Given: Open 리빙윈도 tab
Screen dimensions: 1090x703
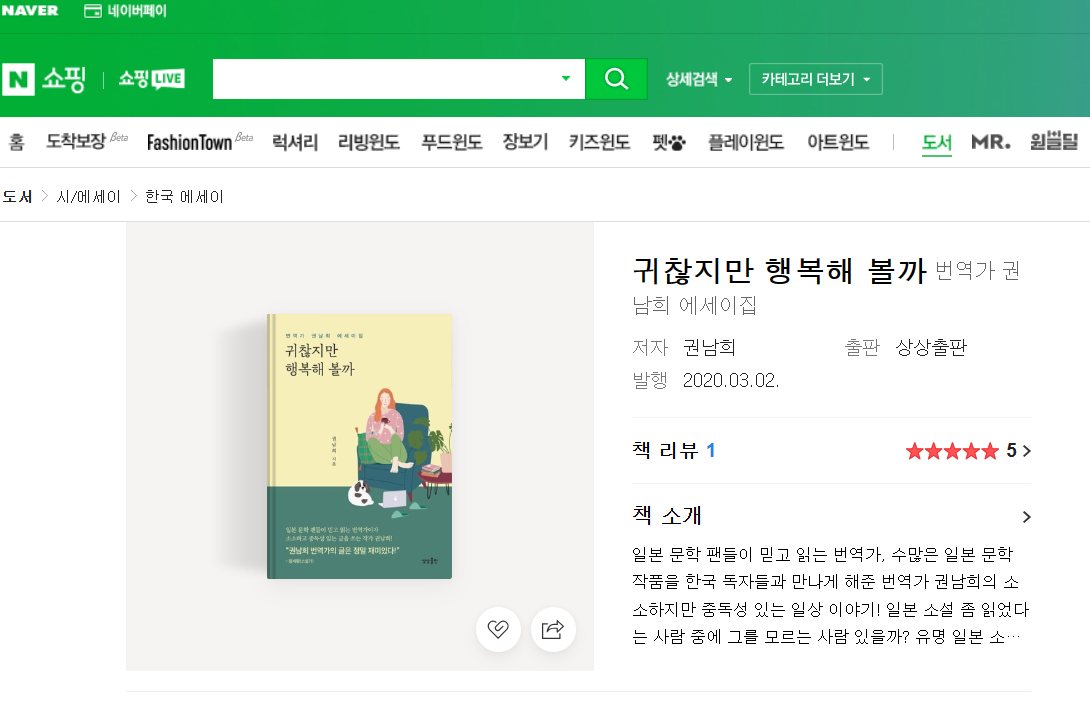Looking at the screenshot, I should click(368, 143).
